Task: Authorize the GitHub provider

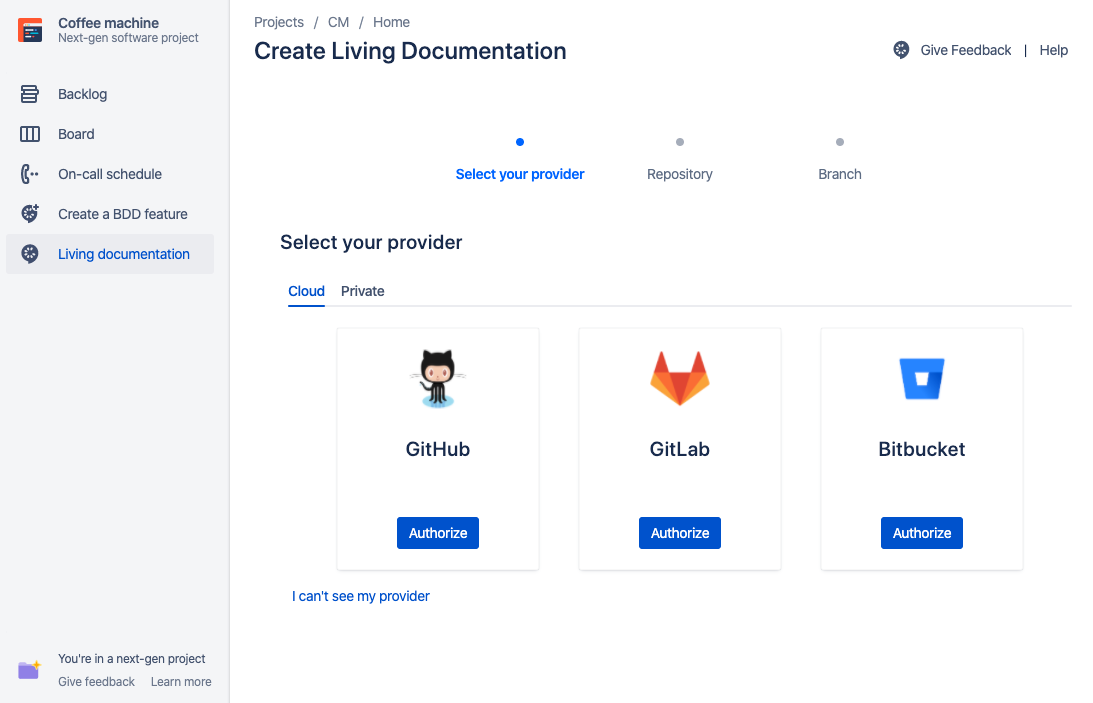Action: tap(438, 533)
